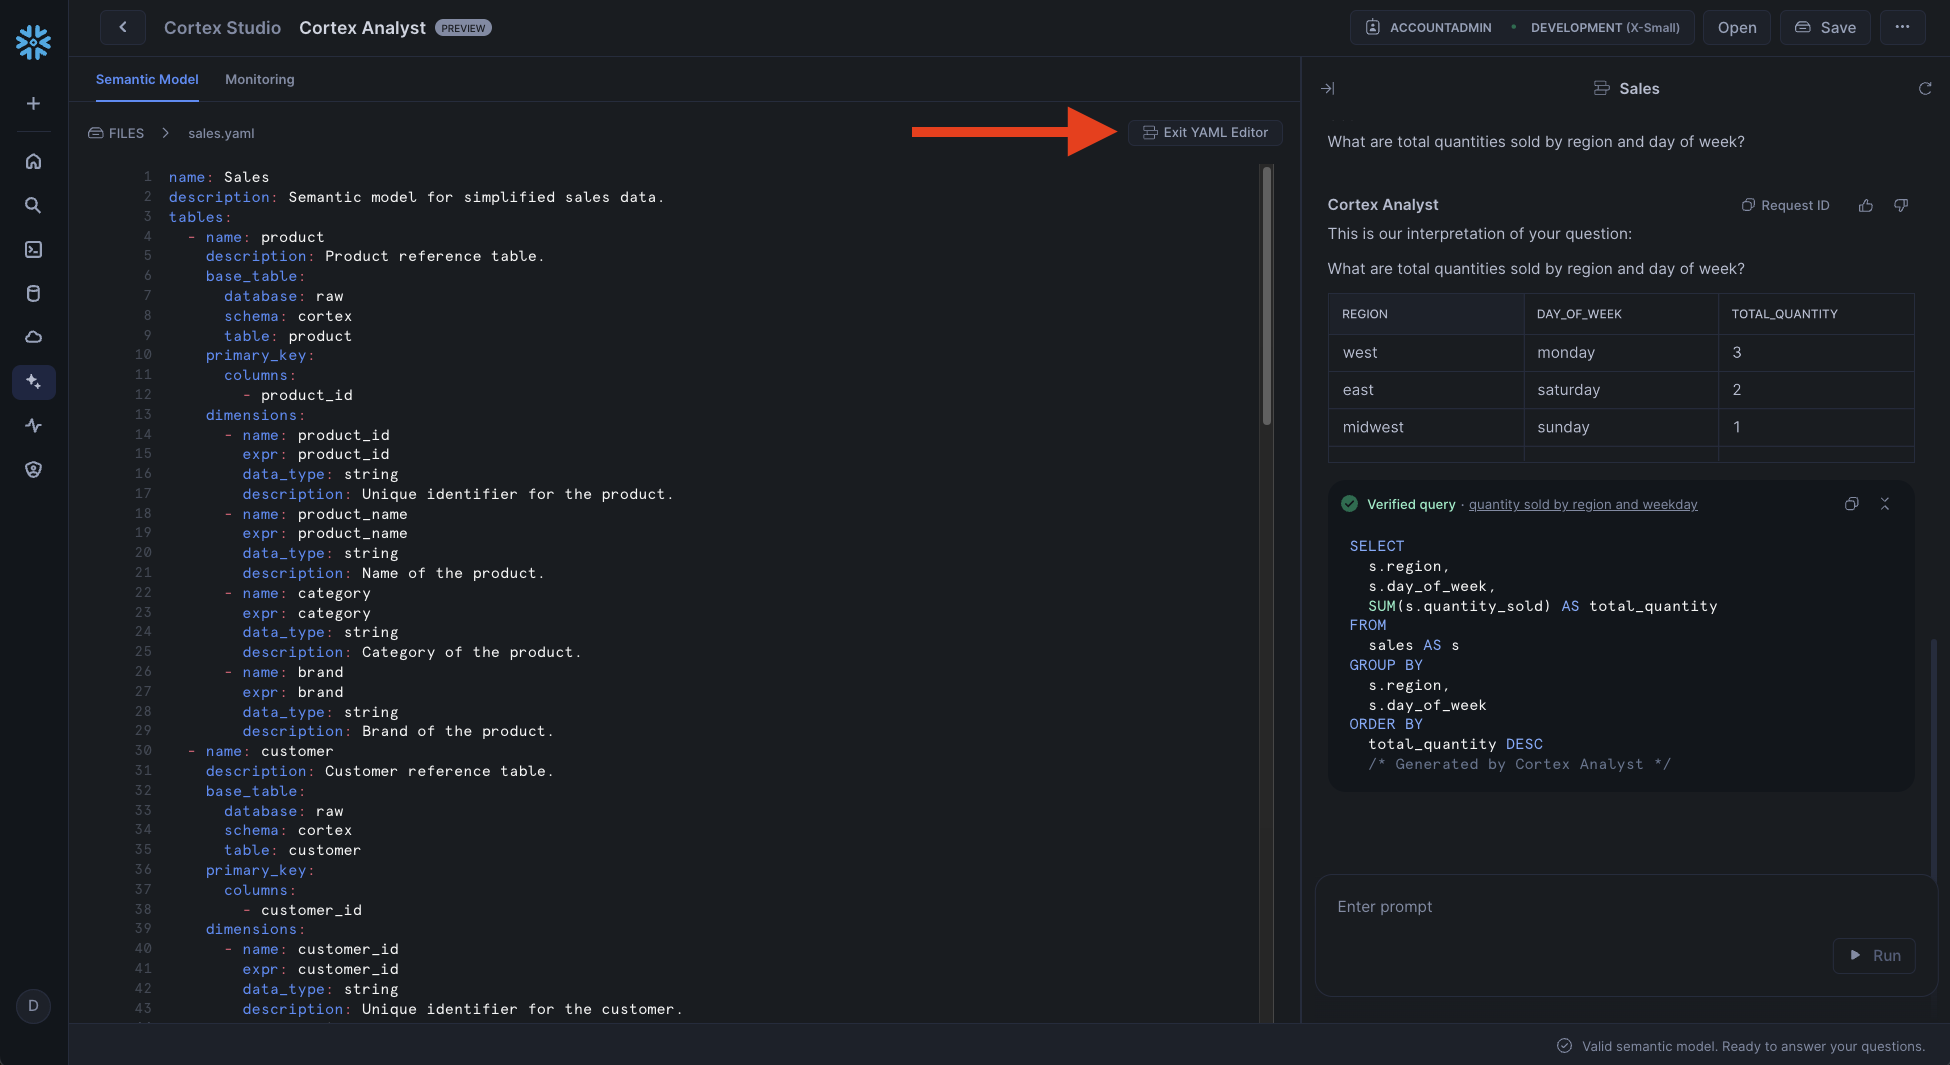This screenshot has height=1065, width=1950.
Task: Click the FILES folder icon
Action: [x=96, y=133]
